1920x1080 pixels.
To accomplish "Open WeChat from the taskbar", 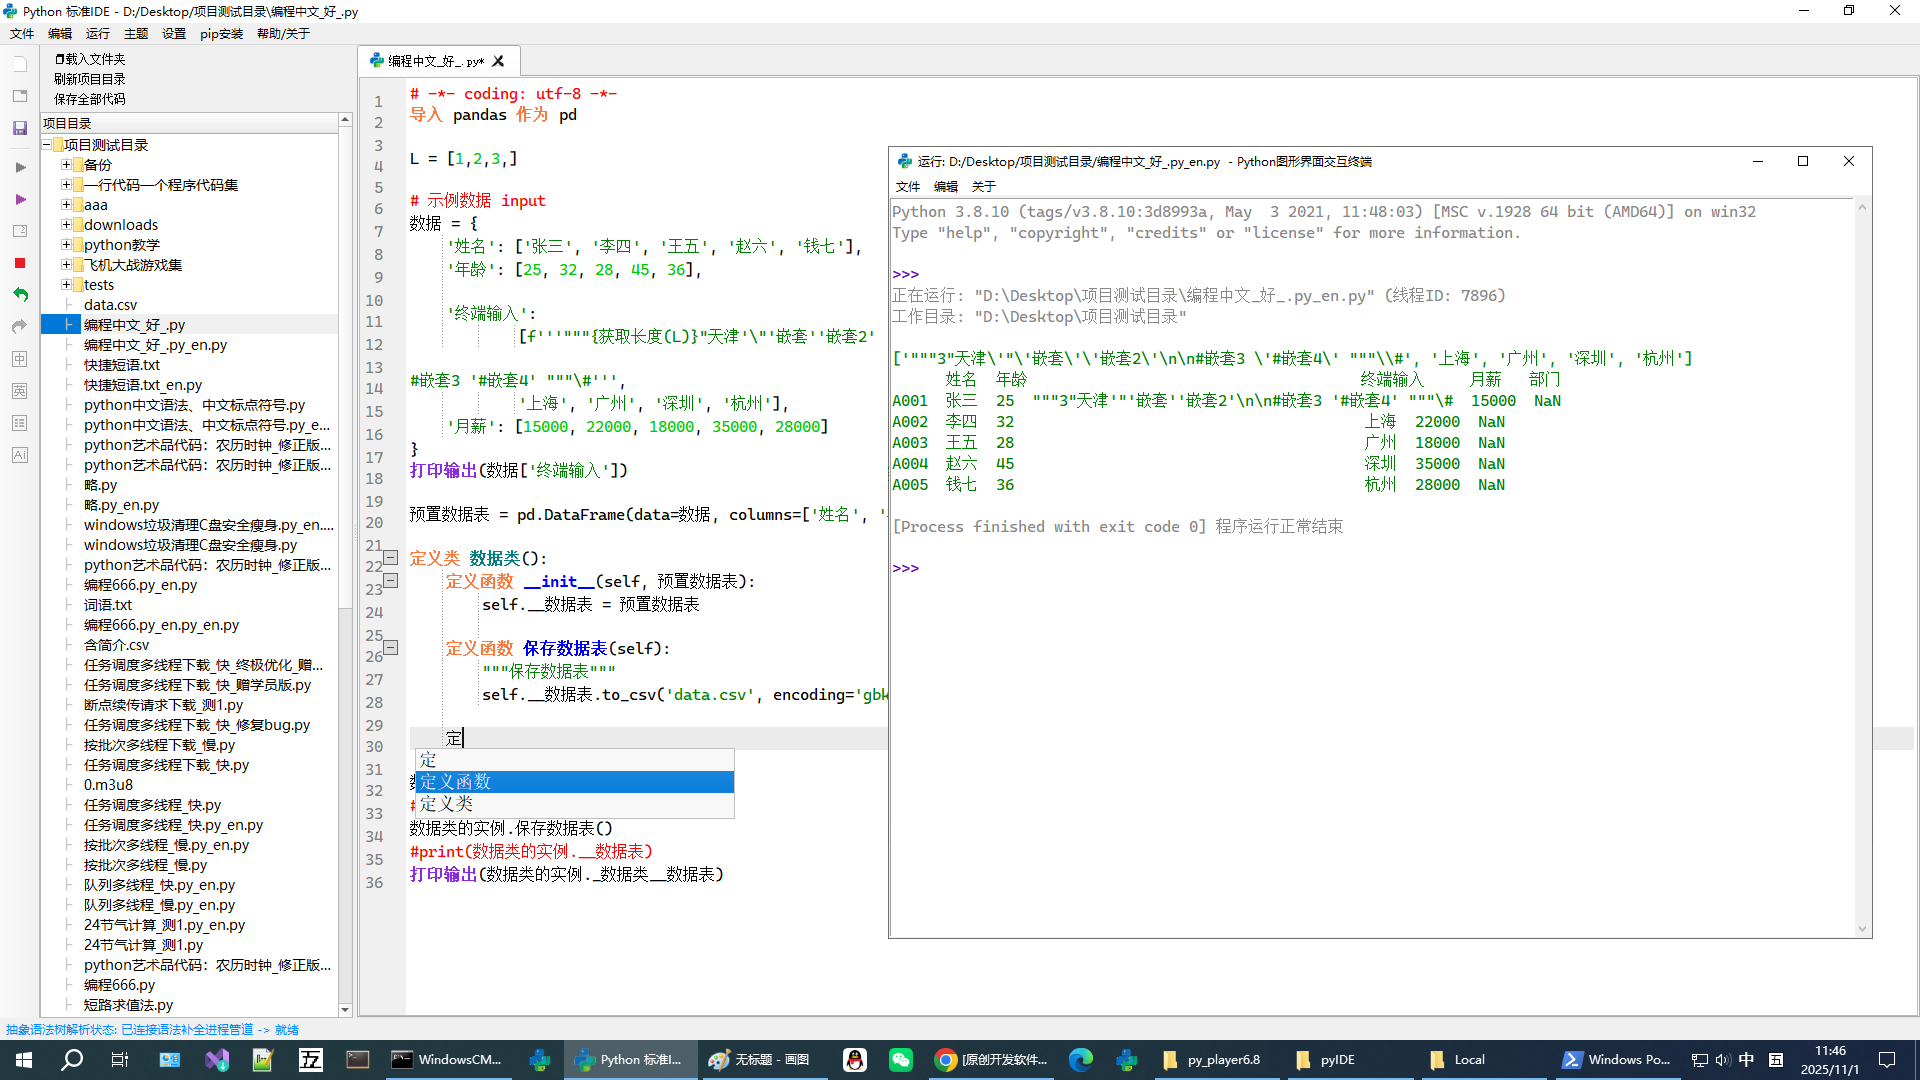I will coord(900,1060).
